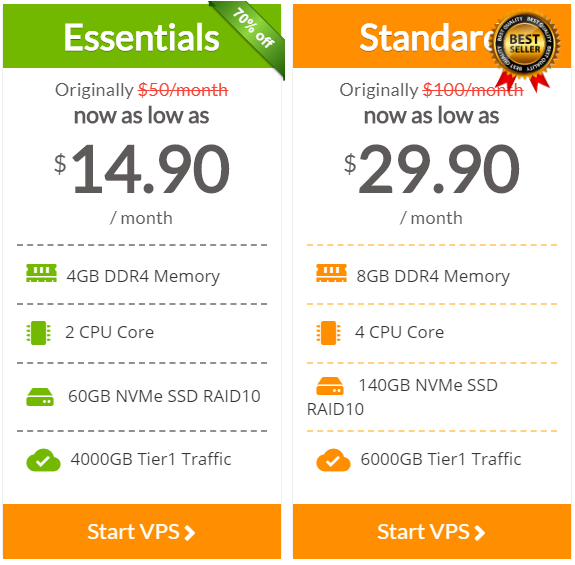Click the struck-through $50/month original price

pyautogui.click(x=183, y=90)
